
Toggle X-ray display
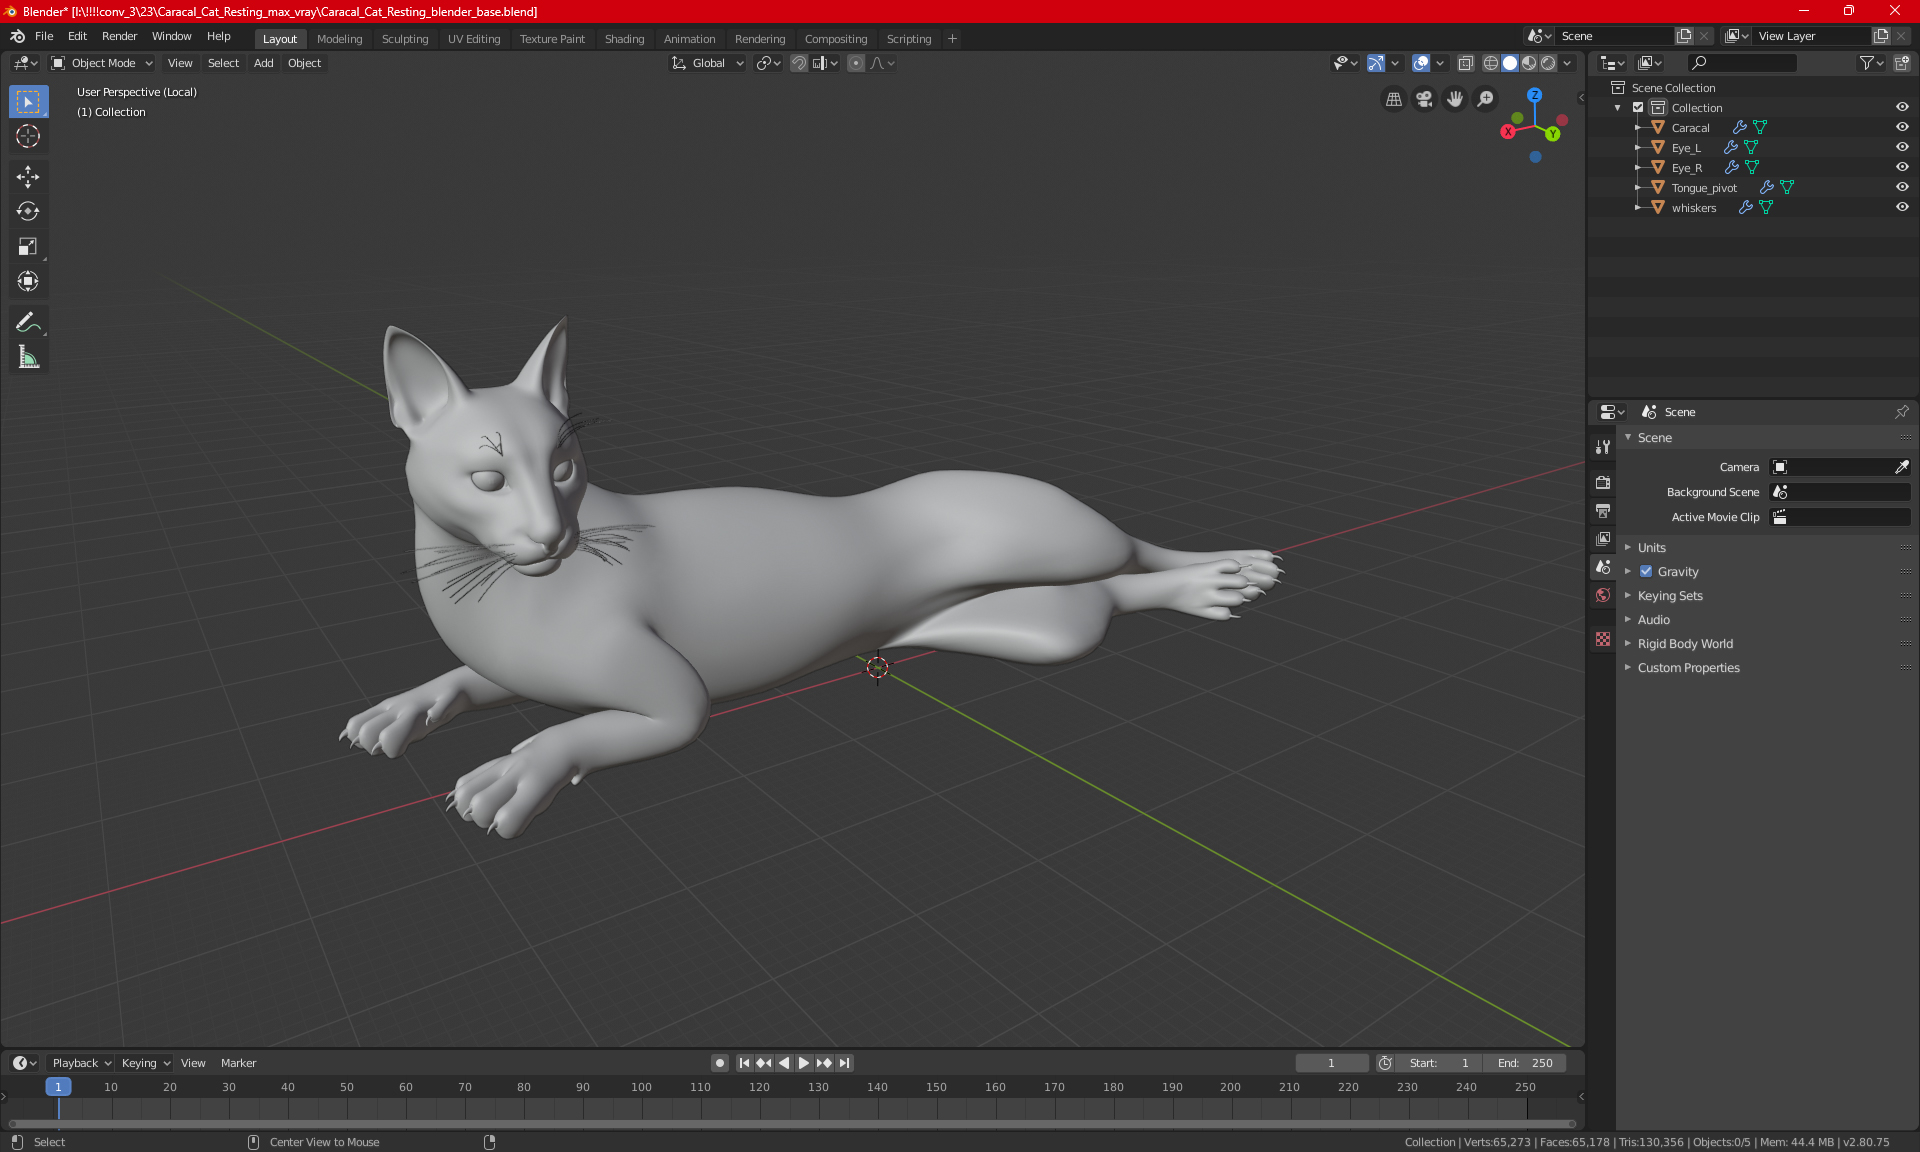click(1466, 63)
